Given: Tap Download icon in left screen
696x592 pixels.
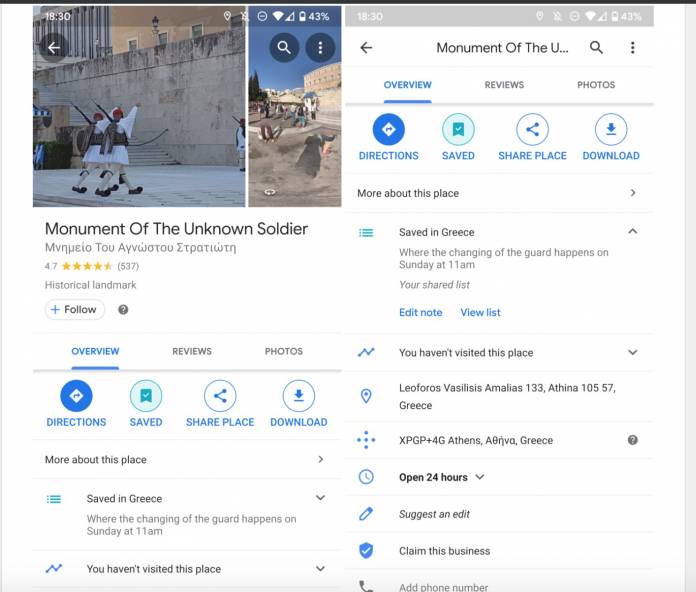Looking at the screenshot, I should point(299,395).
